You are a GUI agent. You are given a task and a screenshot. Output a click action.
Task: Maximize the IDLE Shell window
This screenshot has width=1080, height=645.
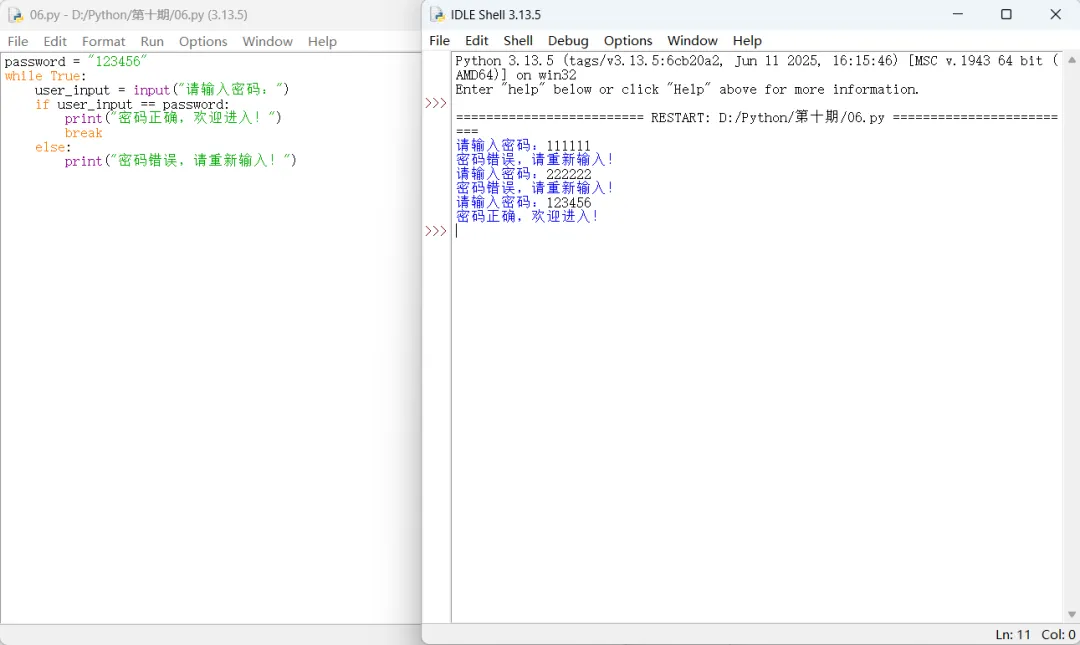point(1006,14)
